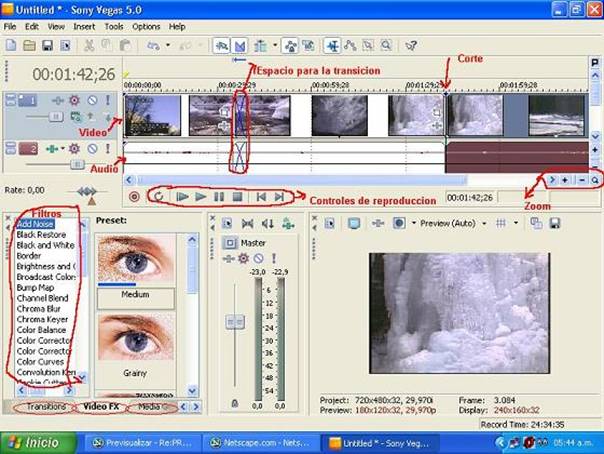Screen dimensions: 604x454
Task: Copy preview snapshot to clipboard icon
Action: click(537, 223)
